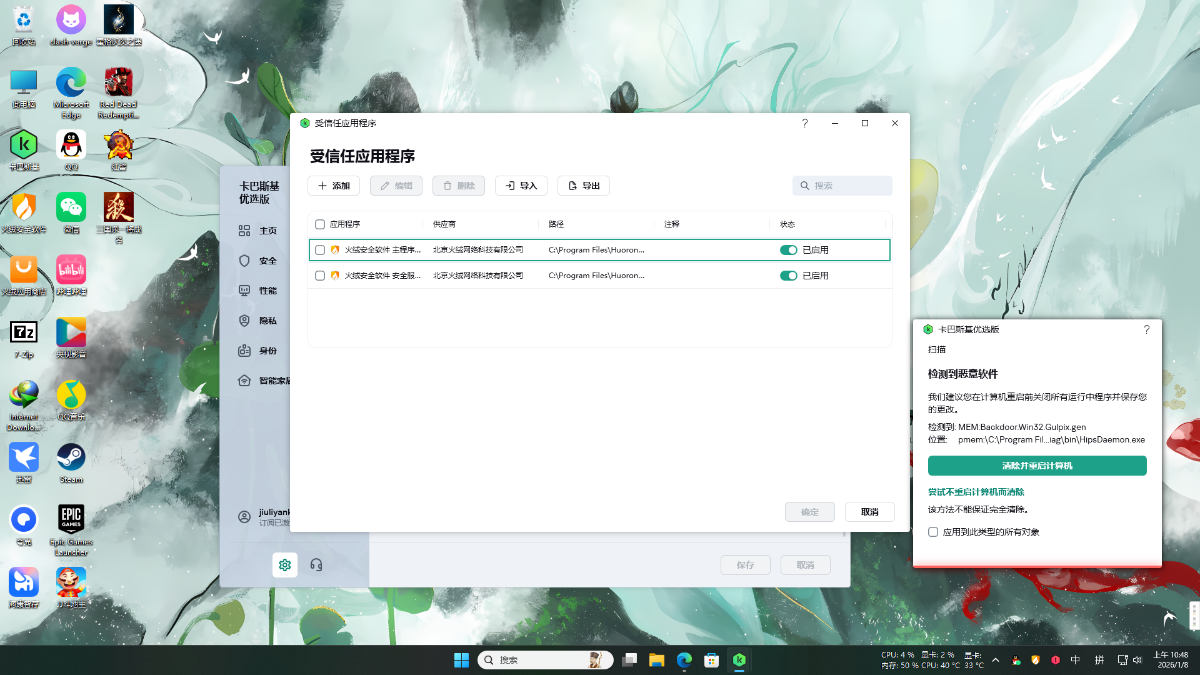1200x675 pixels.
Task: Open the QQ Music desktop icon
Action: click(71, 400)
